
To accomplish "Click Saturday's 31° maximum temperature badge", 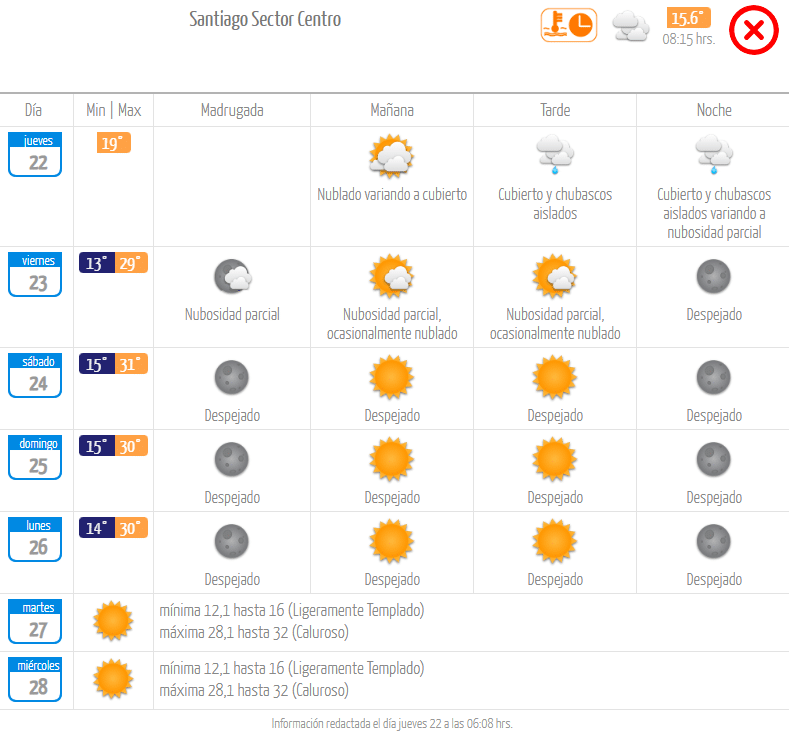I will 131,364.
